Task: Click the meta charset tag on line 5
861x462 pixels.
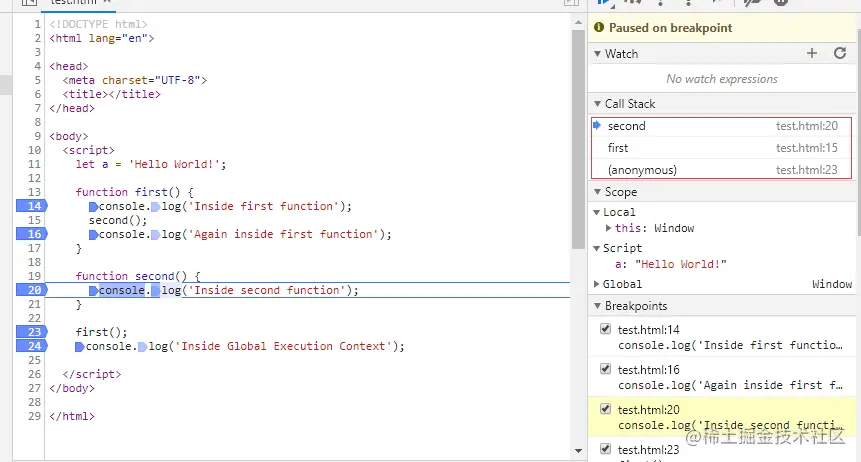Action: pos(135,80)
